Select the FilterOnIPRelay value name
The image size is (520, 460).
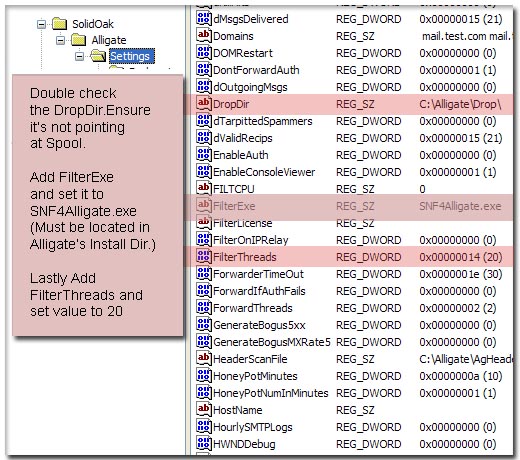tap(250, 240)
